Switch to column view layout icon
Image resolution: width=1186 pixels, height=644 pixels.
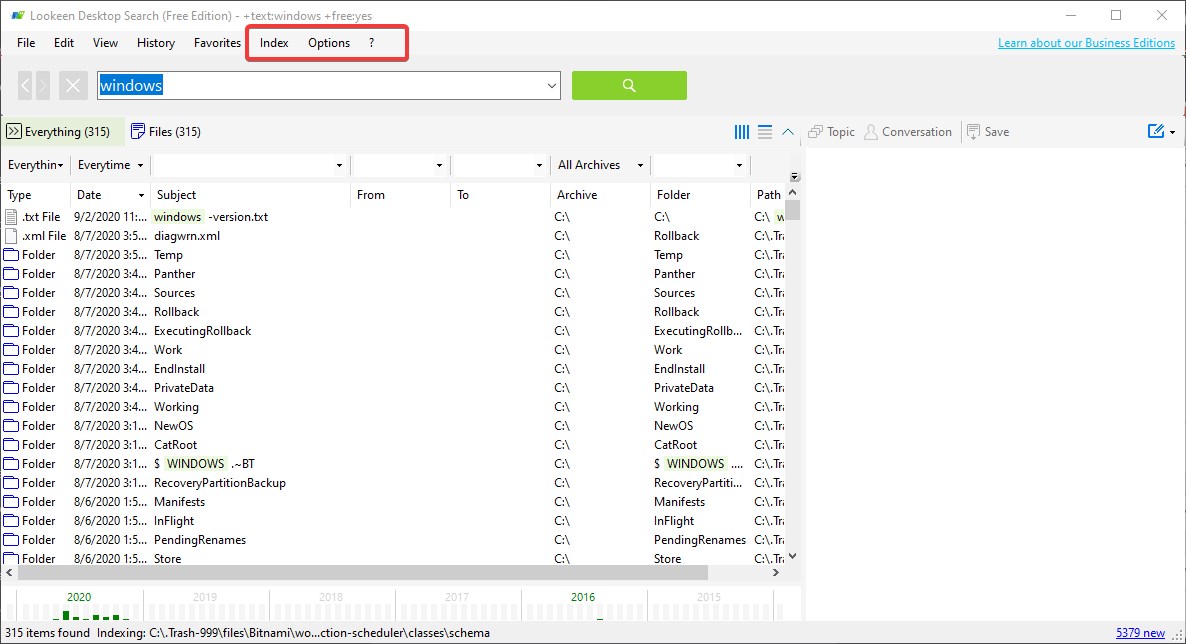click(x=741, y=132)
